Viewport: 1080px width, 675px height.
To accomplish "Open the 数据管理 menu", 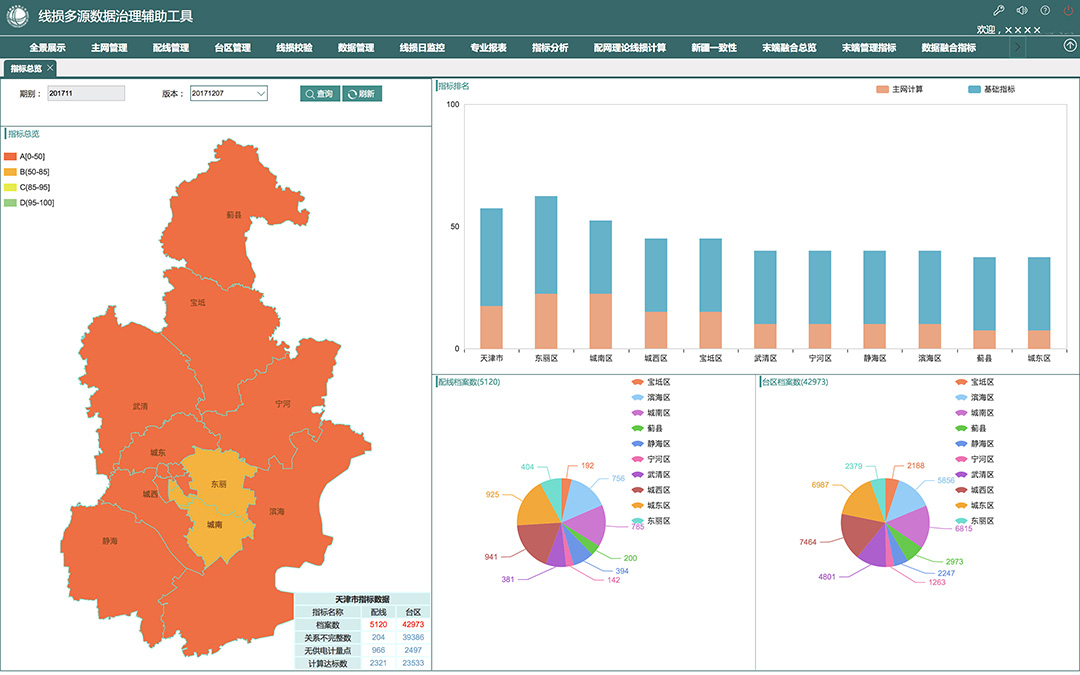I will [356, 47].
